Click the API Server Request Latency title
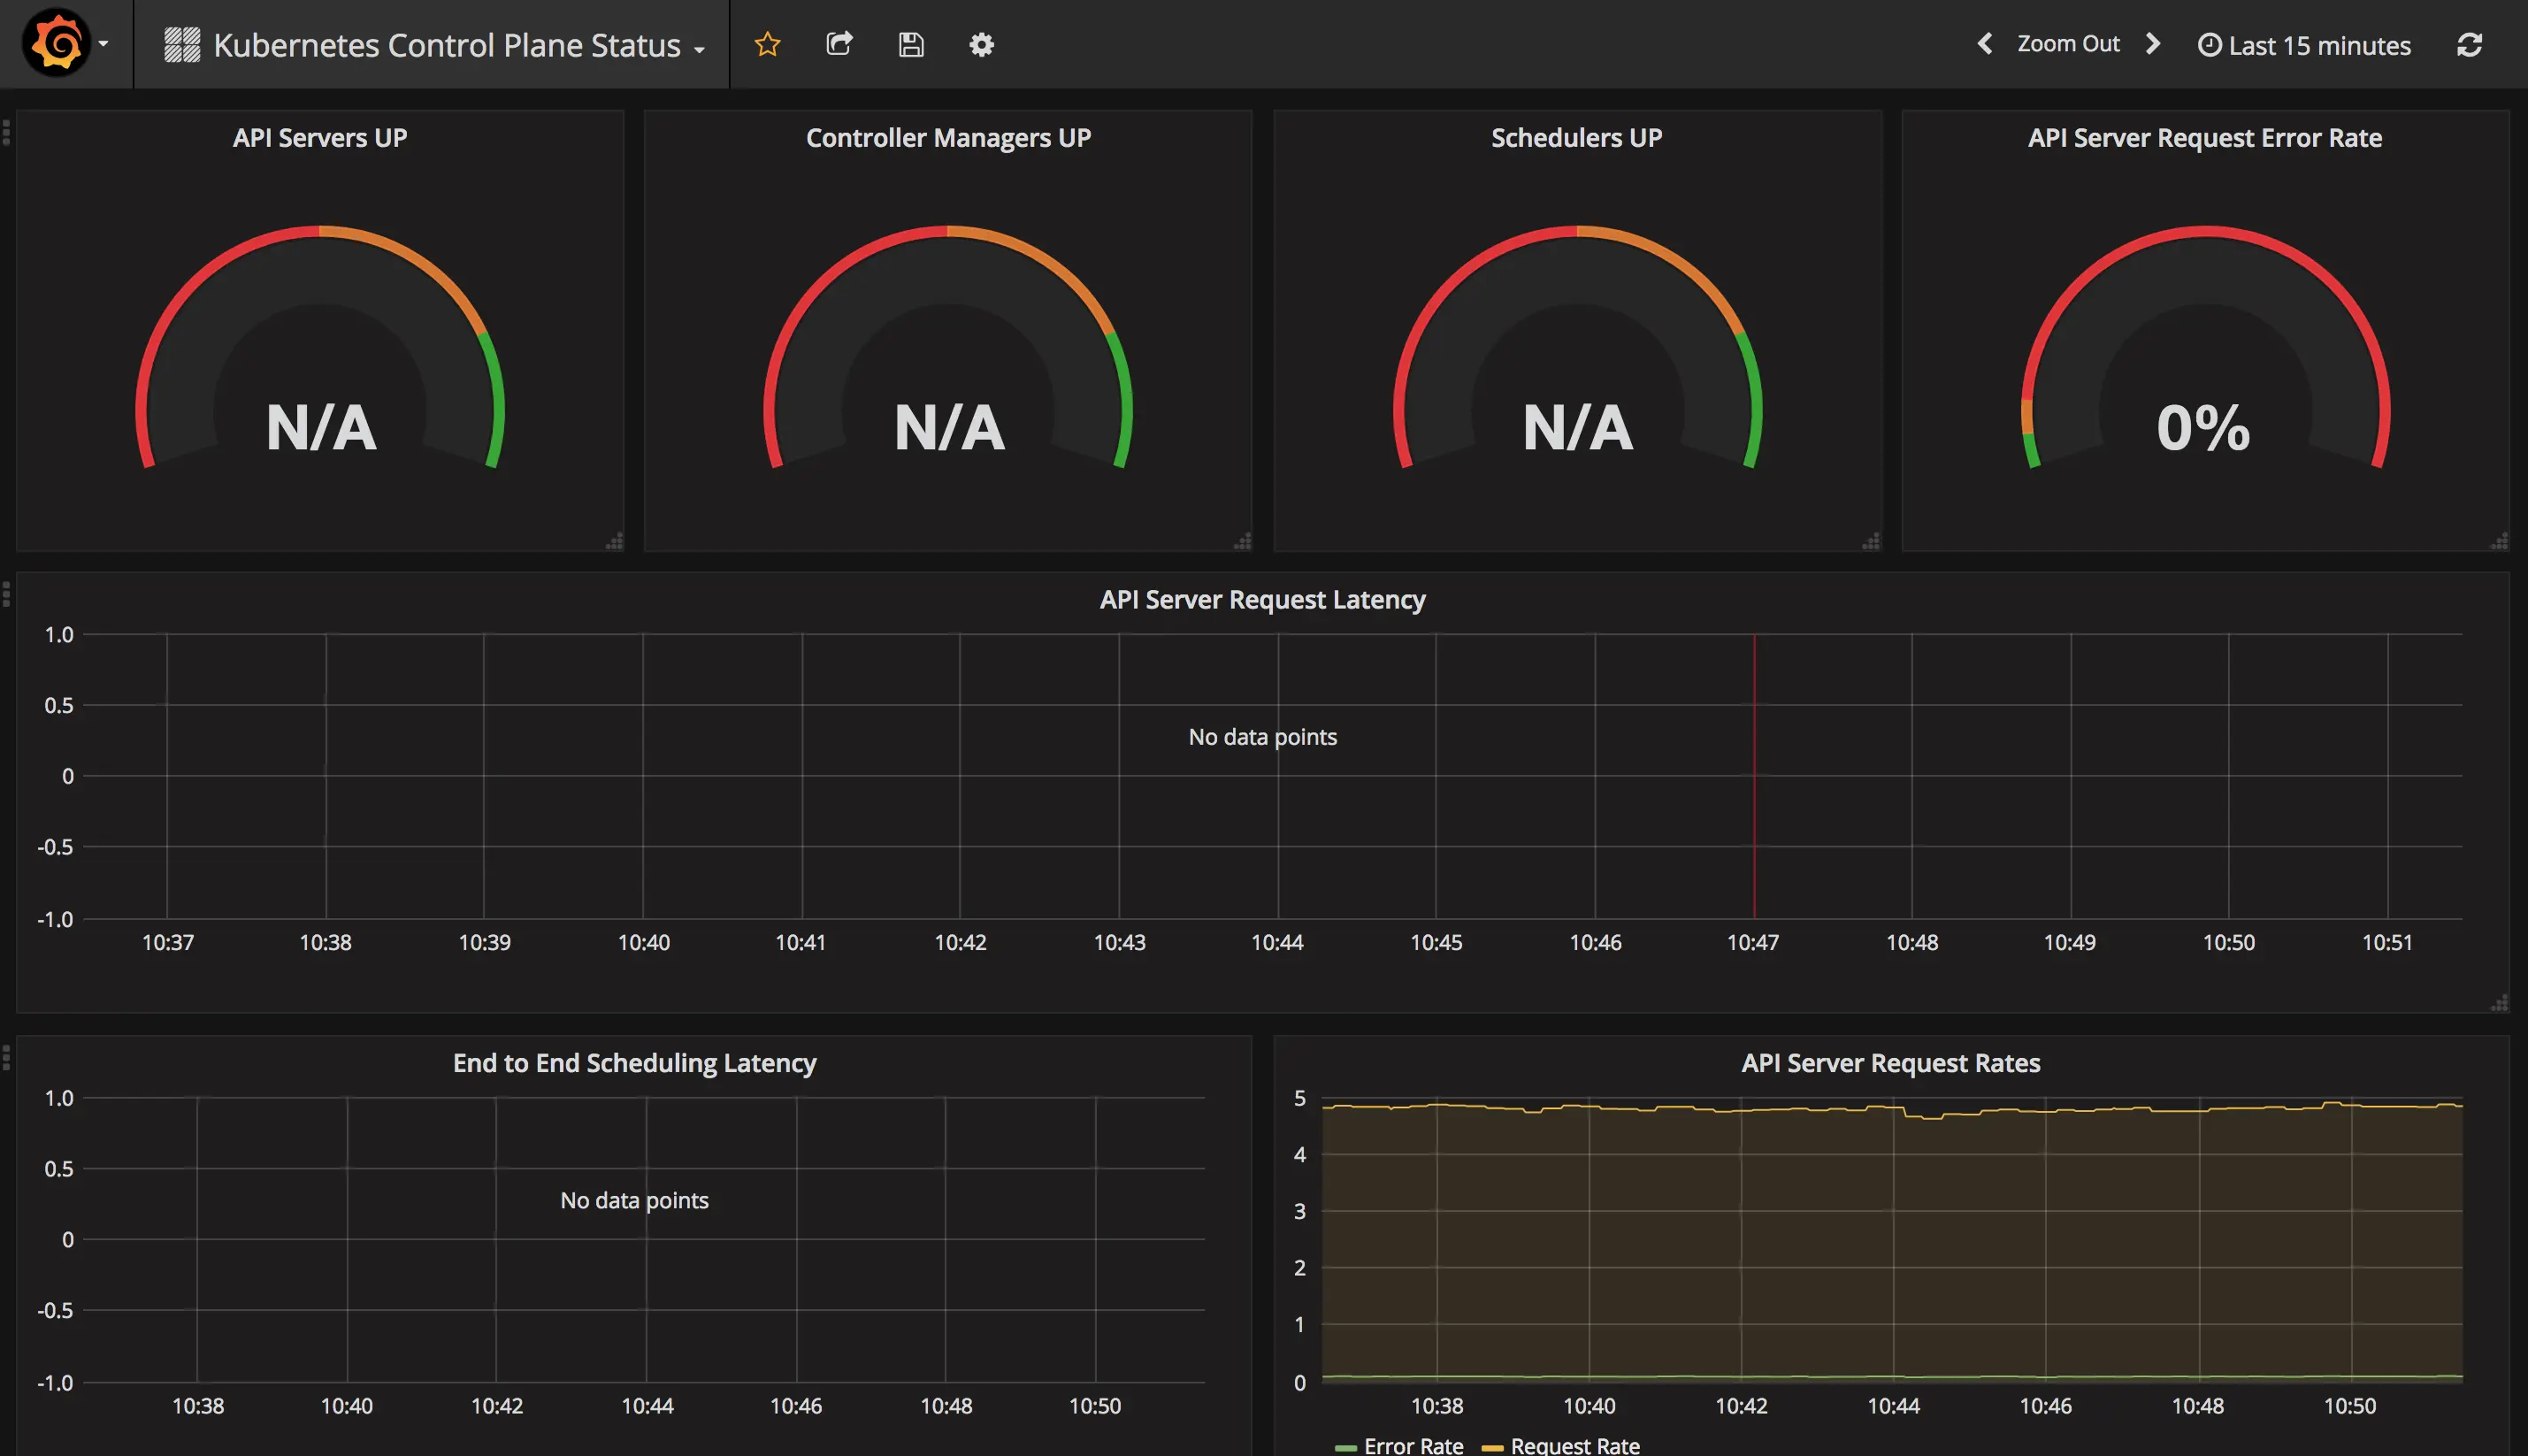Screen dimensions: 2528x1456 (x=1262, y=600)
